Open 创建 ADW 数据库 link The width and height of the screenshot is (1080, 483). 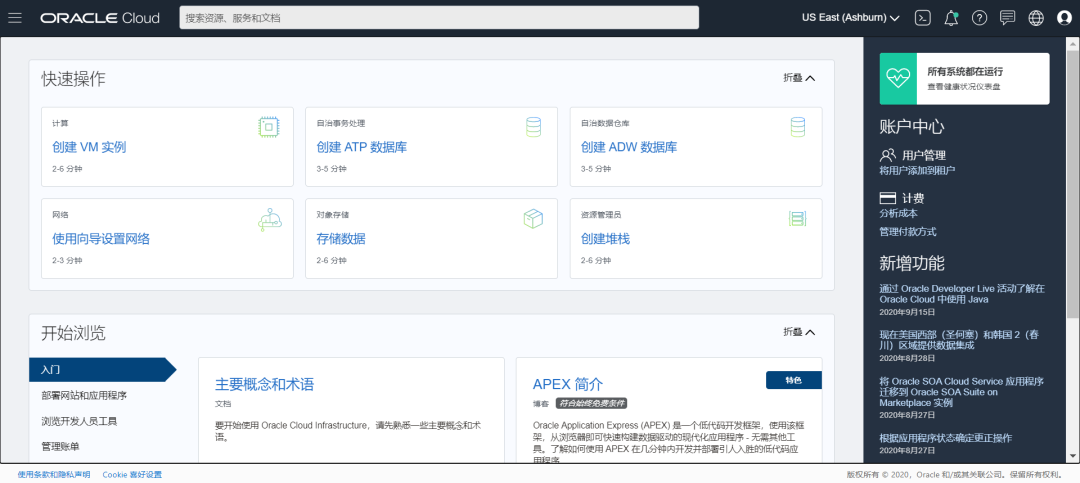click(x=629, y=147)
